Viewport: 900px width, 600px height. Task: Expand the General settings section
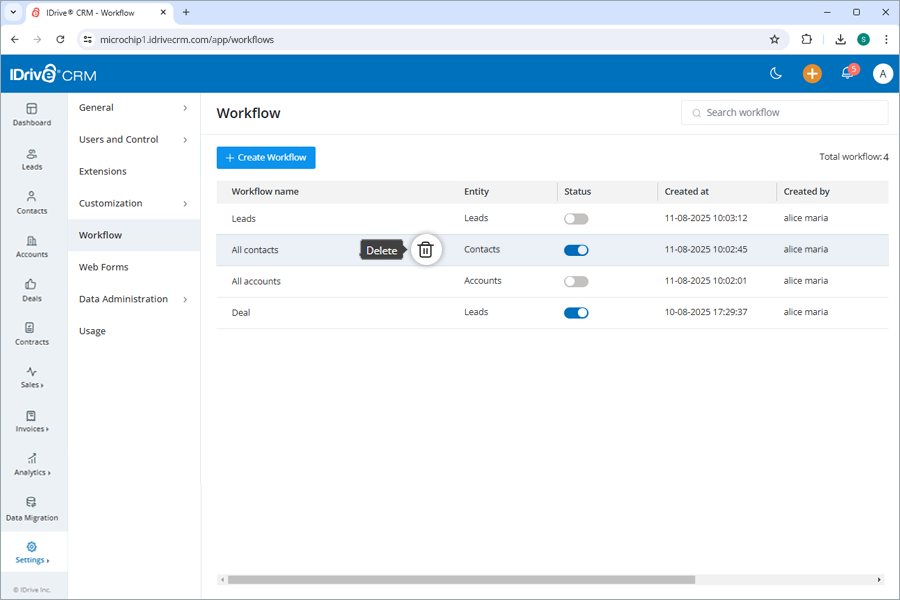97,107
